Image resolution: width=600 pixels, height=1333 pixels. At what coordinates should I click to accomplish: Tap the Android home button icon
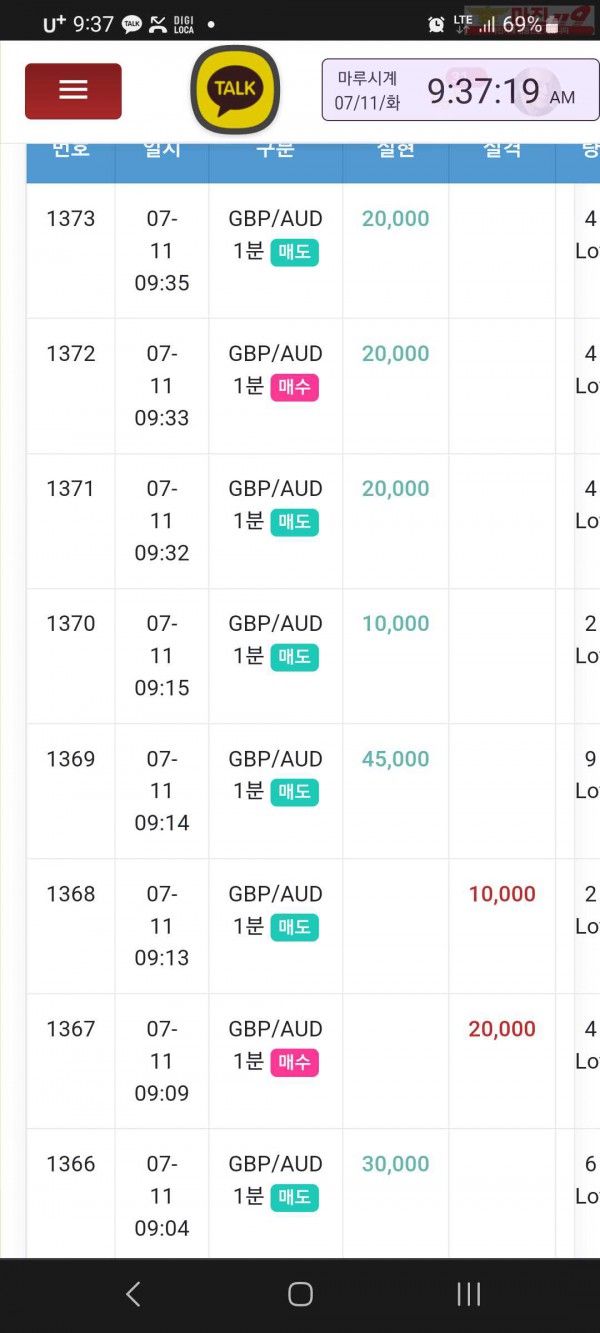click(x=300, y=1294)
